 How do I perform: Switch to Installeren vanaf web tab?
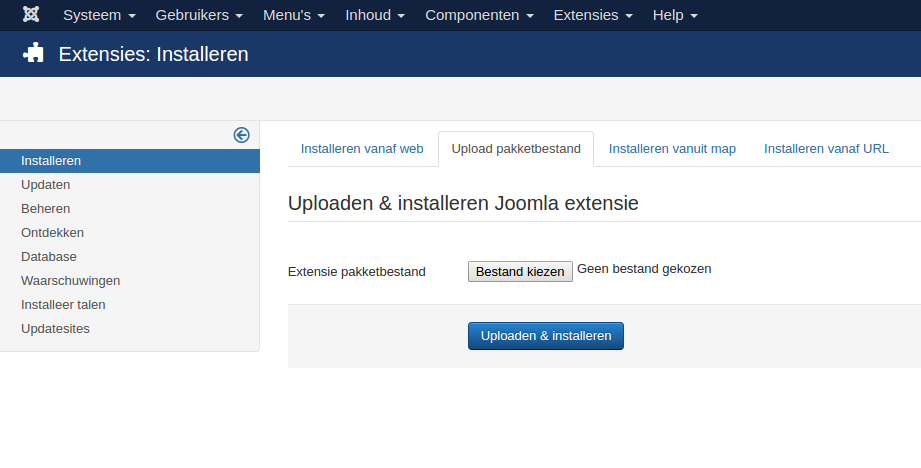tap(362, 149)
